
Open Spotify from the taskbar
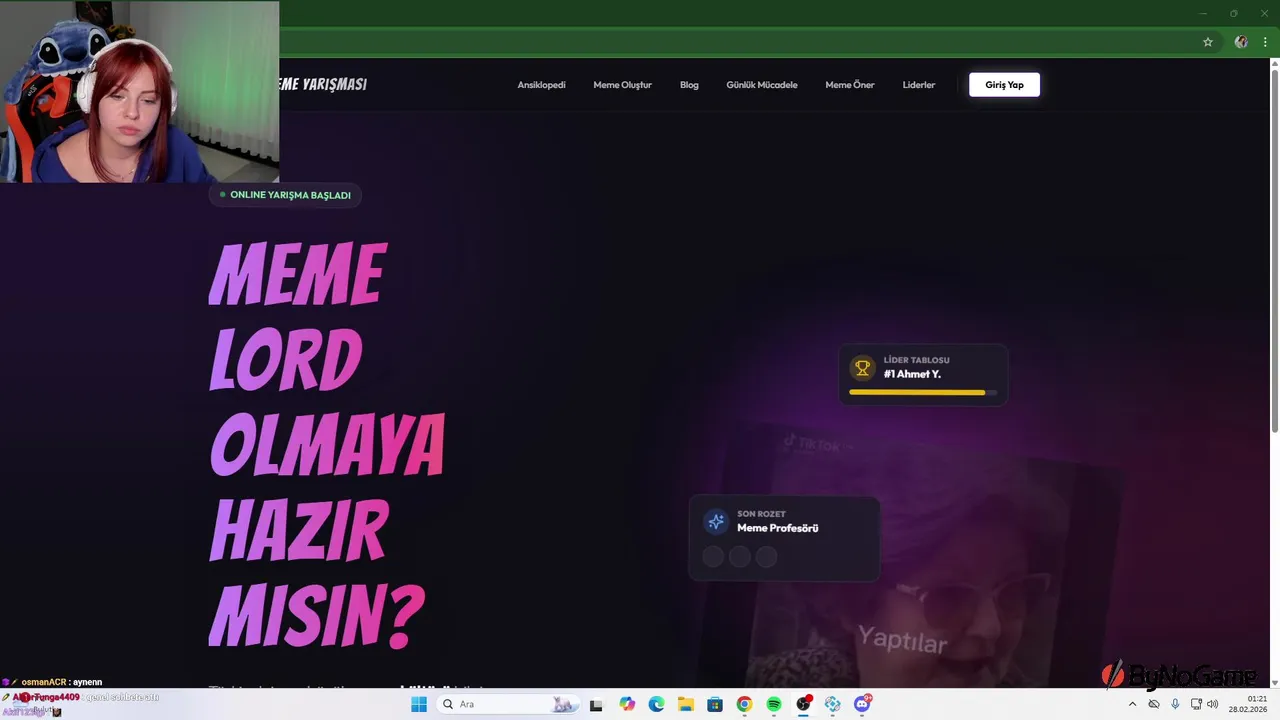point(774,704)
